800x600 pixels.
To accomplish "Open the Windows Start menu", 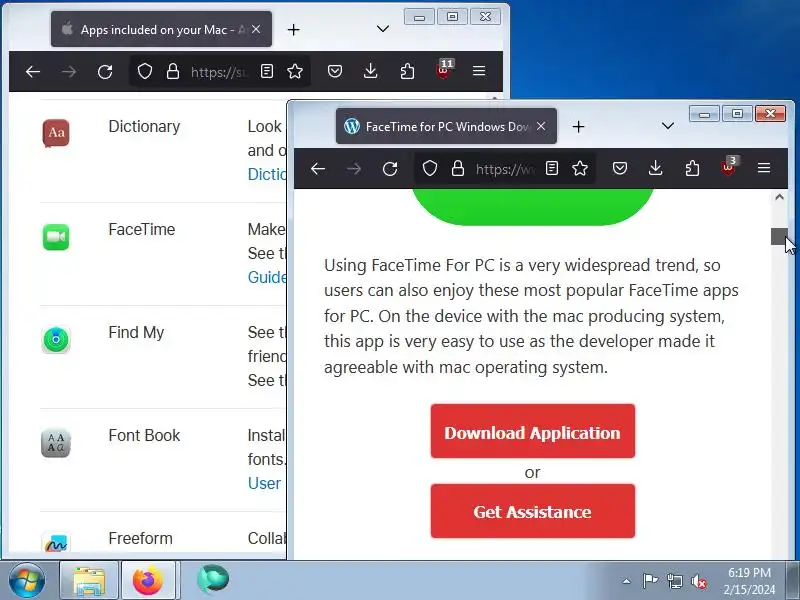I will (27, 580).
